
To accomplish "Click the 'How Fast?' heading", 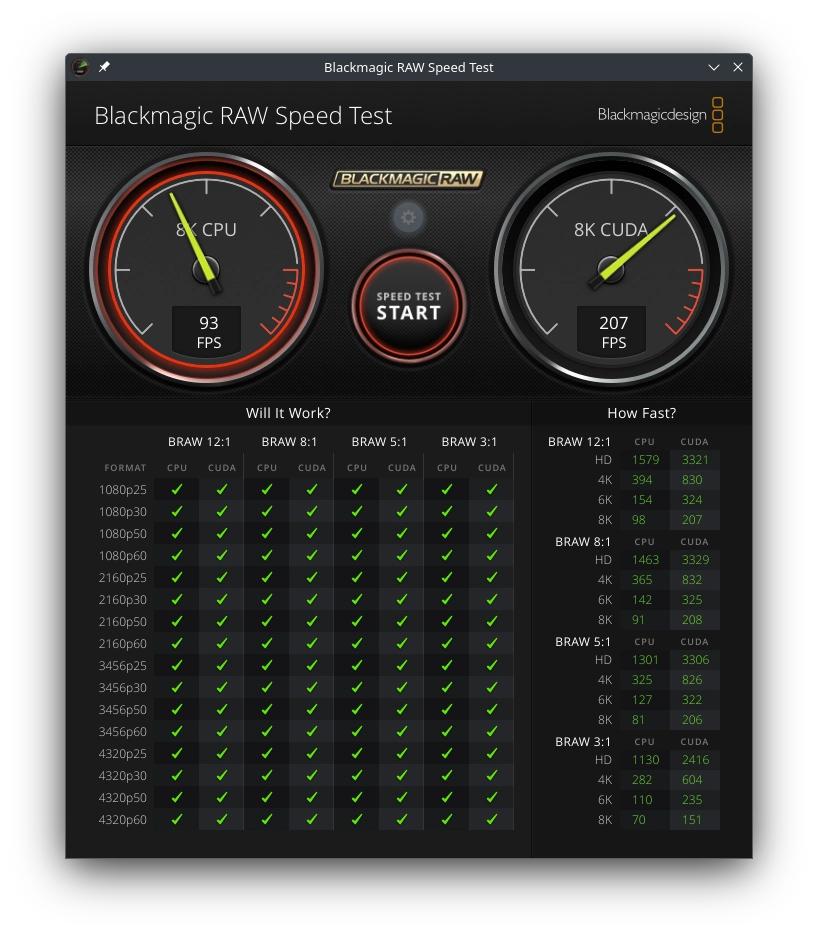I will pyautogui.click(x=642, y=413).
